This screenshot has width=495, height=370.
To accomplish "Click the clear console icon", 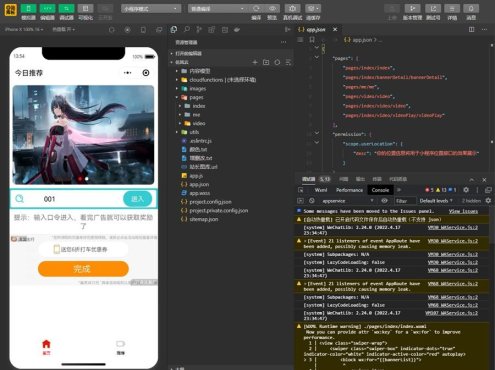I will pos(312,201).
